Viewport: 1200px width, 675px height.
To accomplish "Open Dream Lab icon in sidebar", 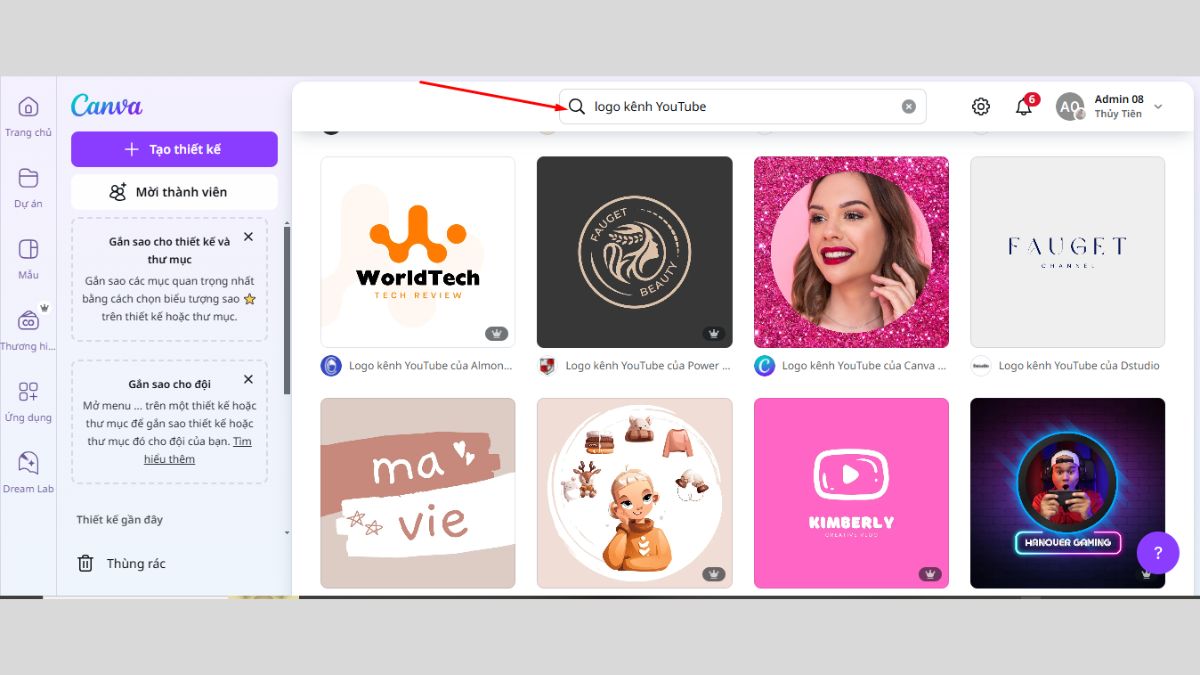I will 28,463.
